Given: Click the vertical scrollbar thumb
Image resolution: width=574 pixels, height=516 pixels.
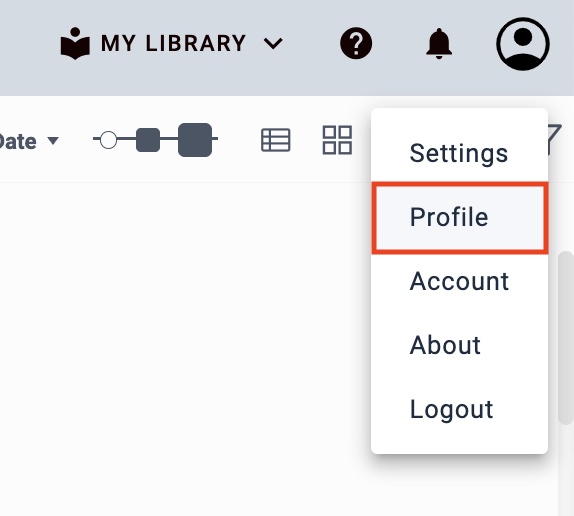Looking at the screenshot, I should point(566,338).
